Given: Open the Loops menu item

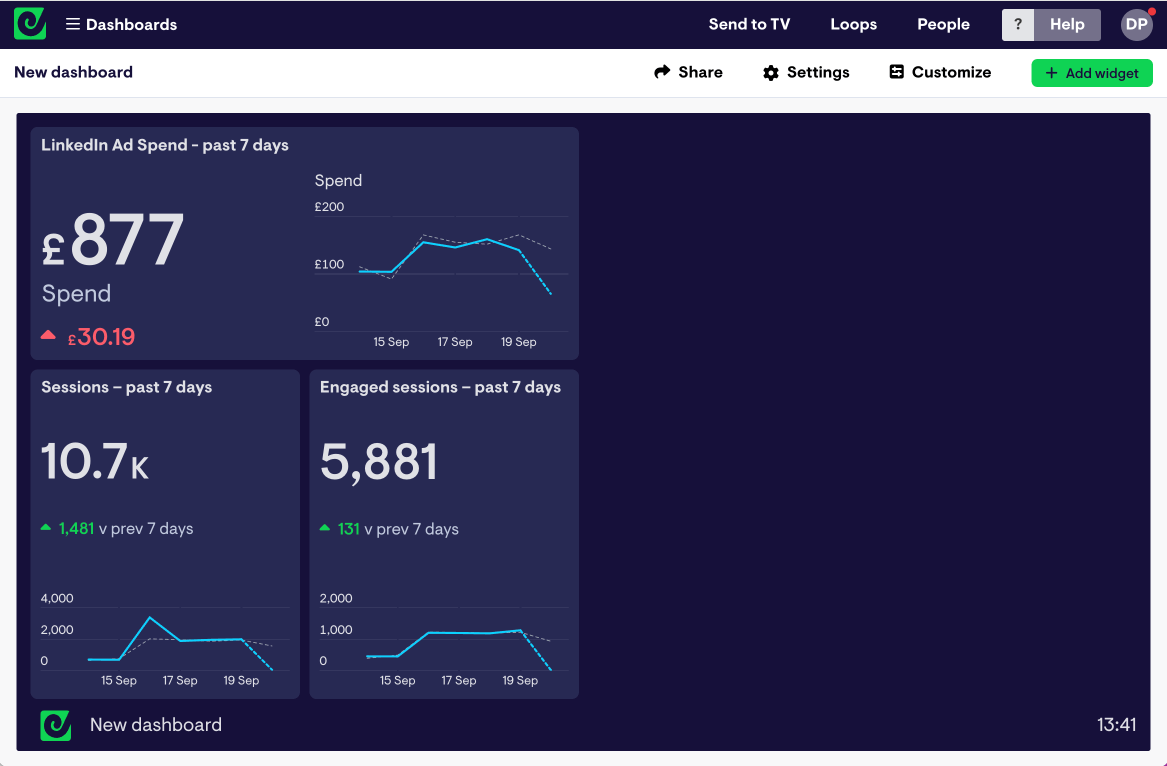Looking at the screenshot, I should [853, 24].
